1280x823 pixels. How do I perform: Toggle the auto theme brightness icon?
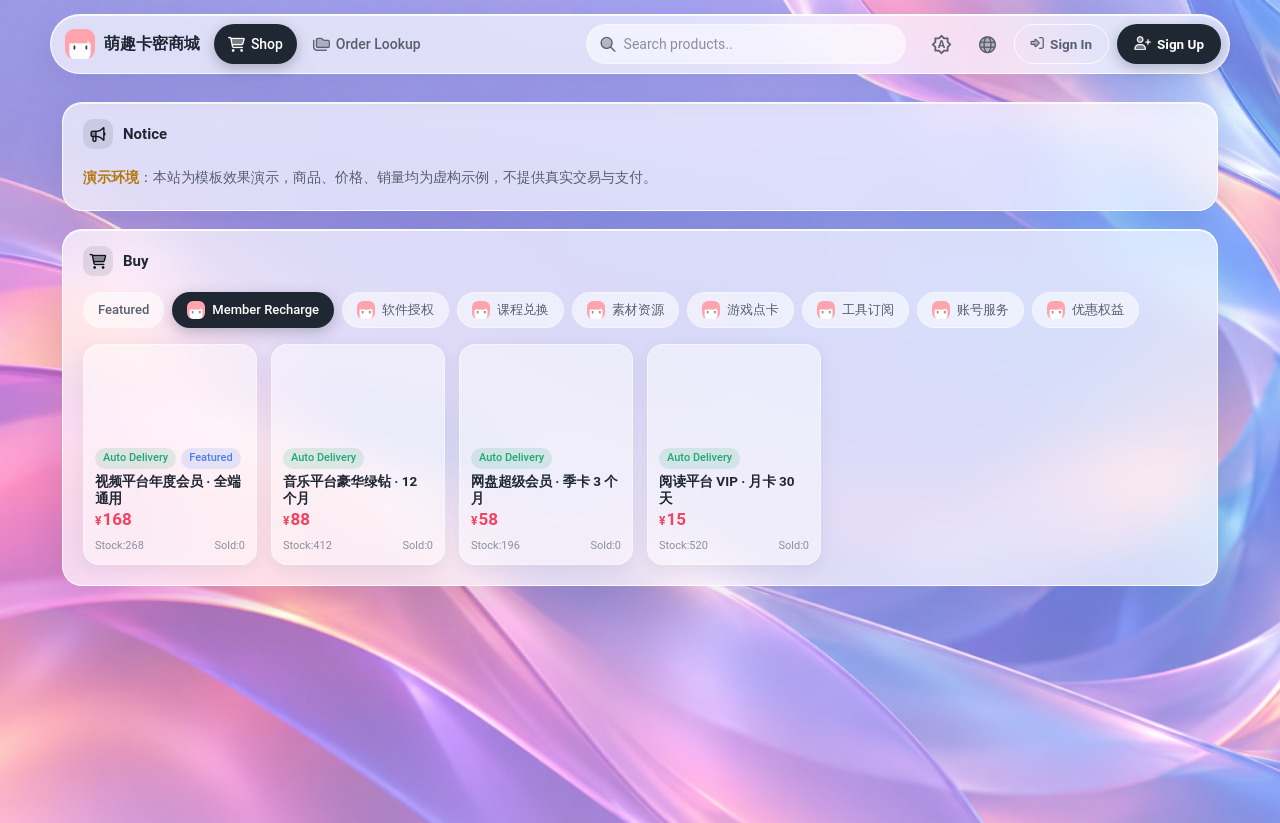coord(941,44)
